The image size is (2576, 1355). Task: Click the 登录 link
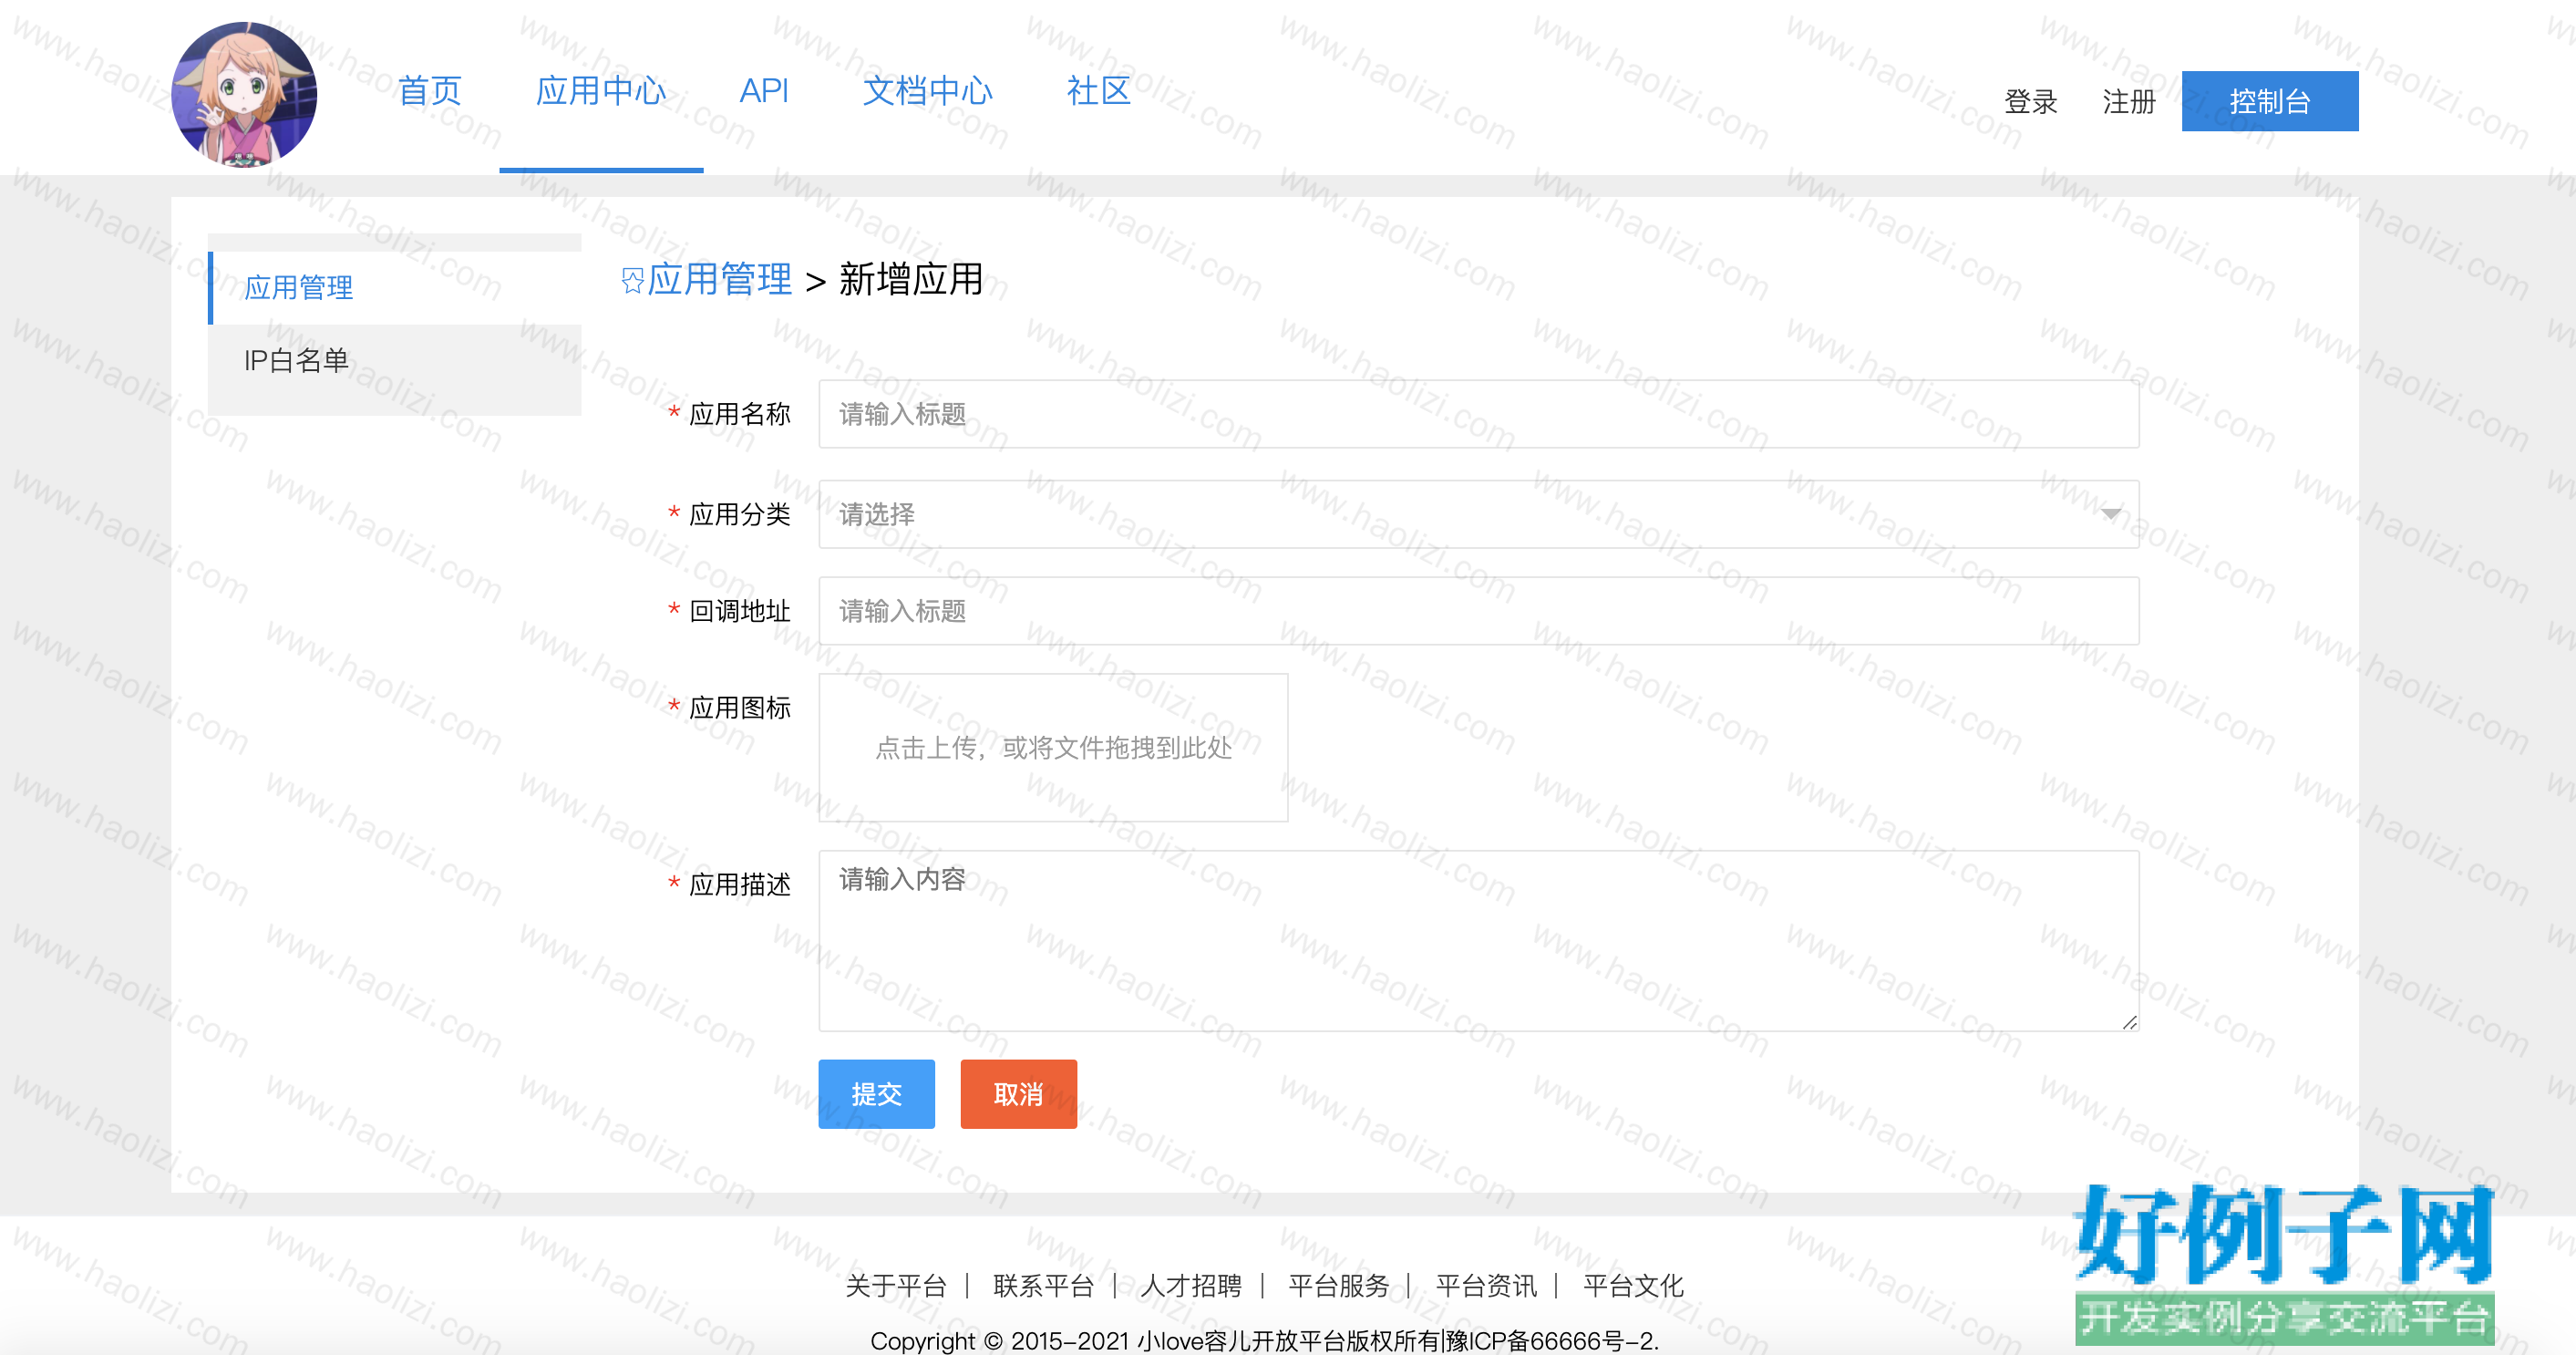tap(2030, 101)
